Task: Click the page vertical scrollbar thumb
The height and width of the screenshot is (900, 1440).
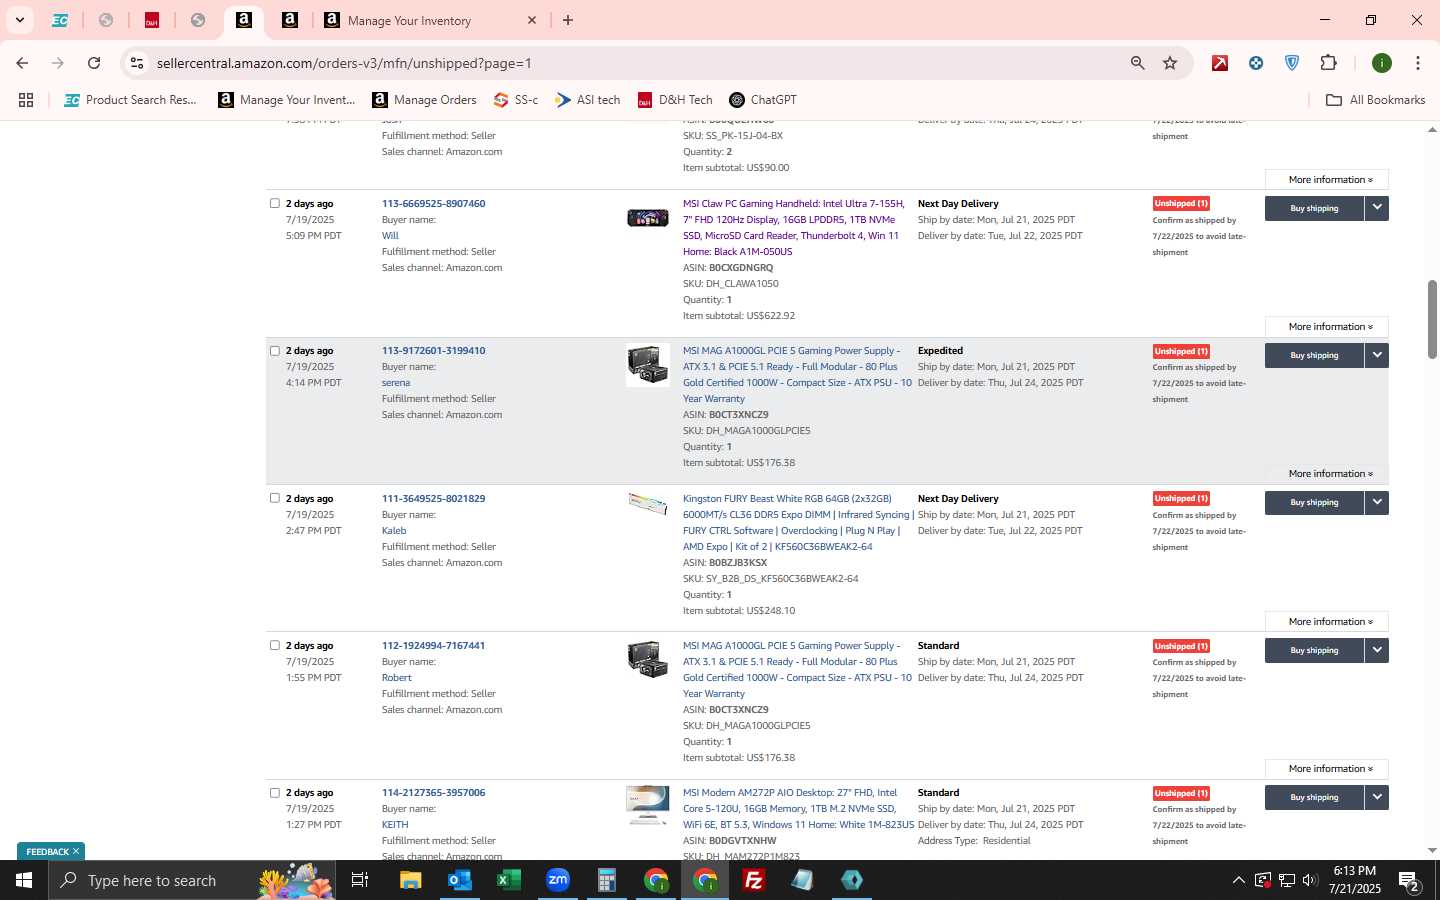Action: pyautogui.click(x=1432, y=320)
